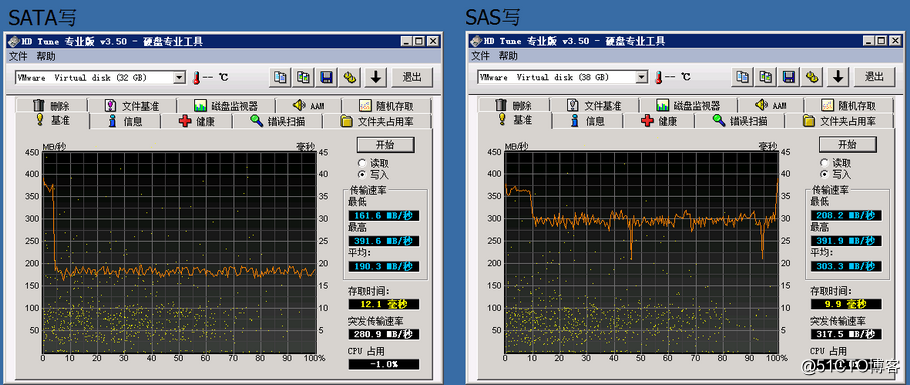Switch to 错误扫描 tab in SATA window
Image resolution: width=910 pixels, height=385 pixels.
[x=277, y=121]
